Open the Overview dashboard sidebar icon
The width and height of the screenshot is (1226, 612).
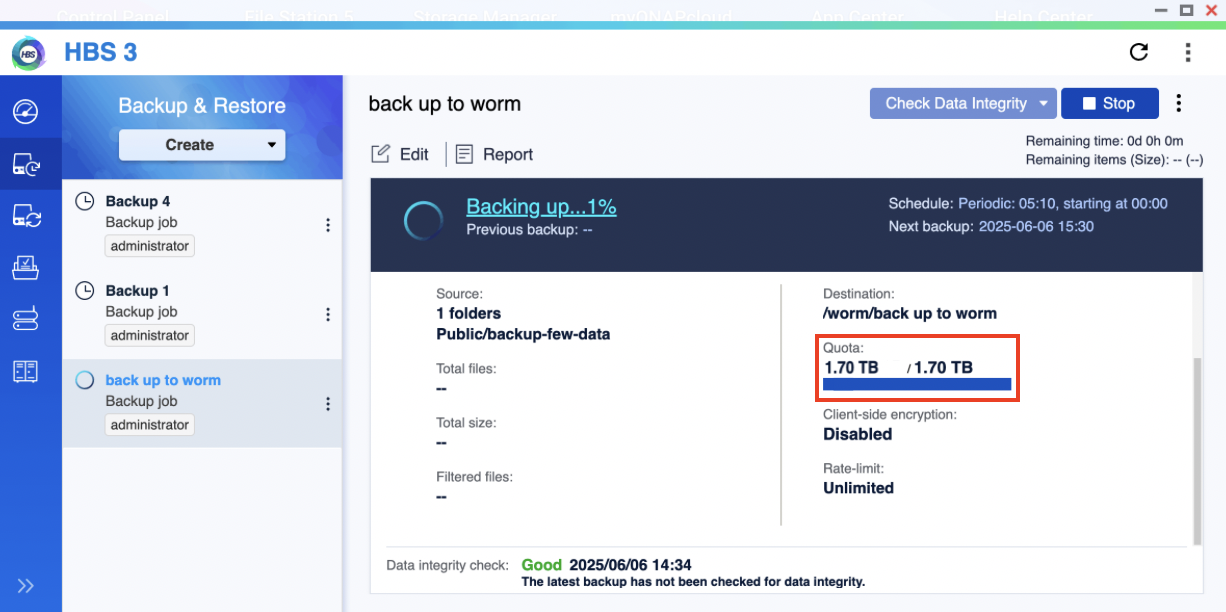click(x=26, y=111)
